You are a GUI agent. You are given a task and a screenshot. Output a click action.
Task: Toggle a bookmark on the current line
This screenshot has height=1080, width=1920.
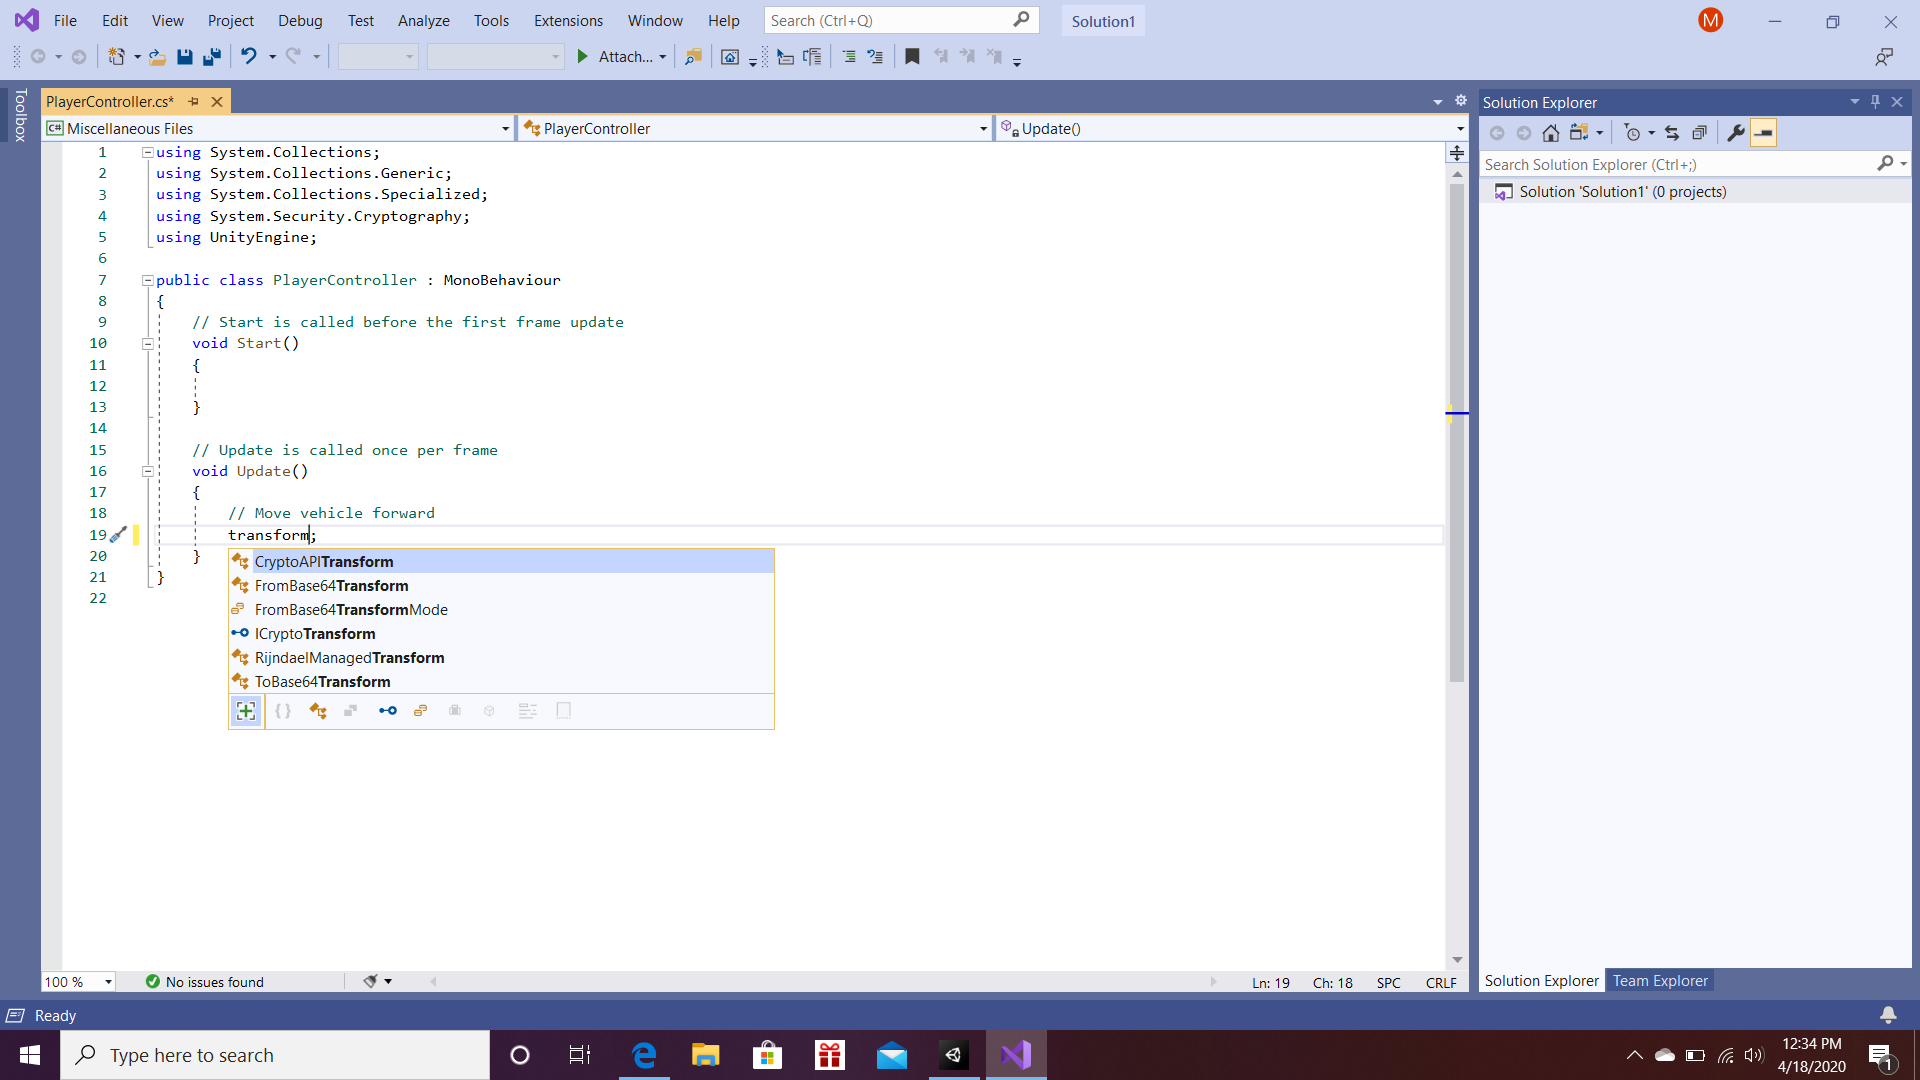912,56
